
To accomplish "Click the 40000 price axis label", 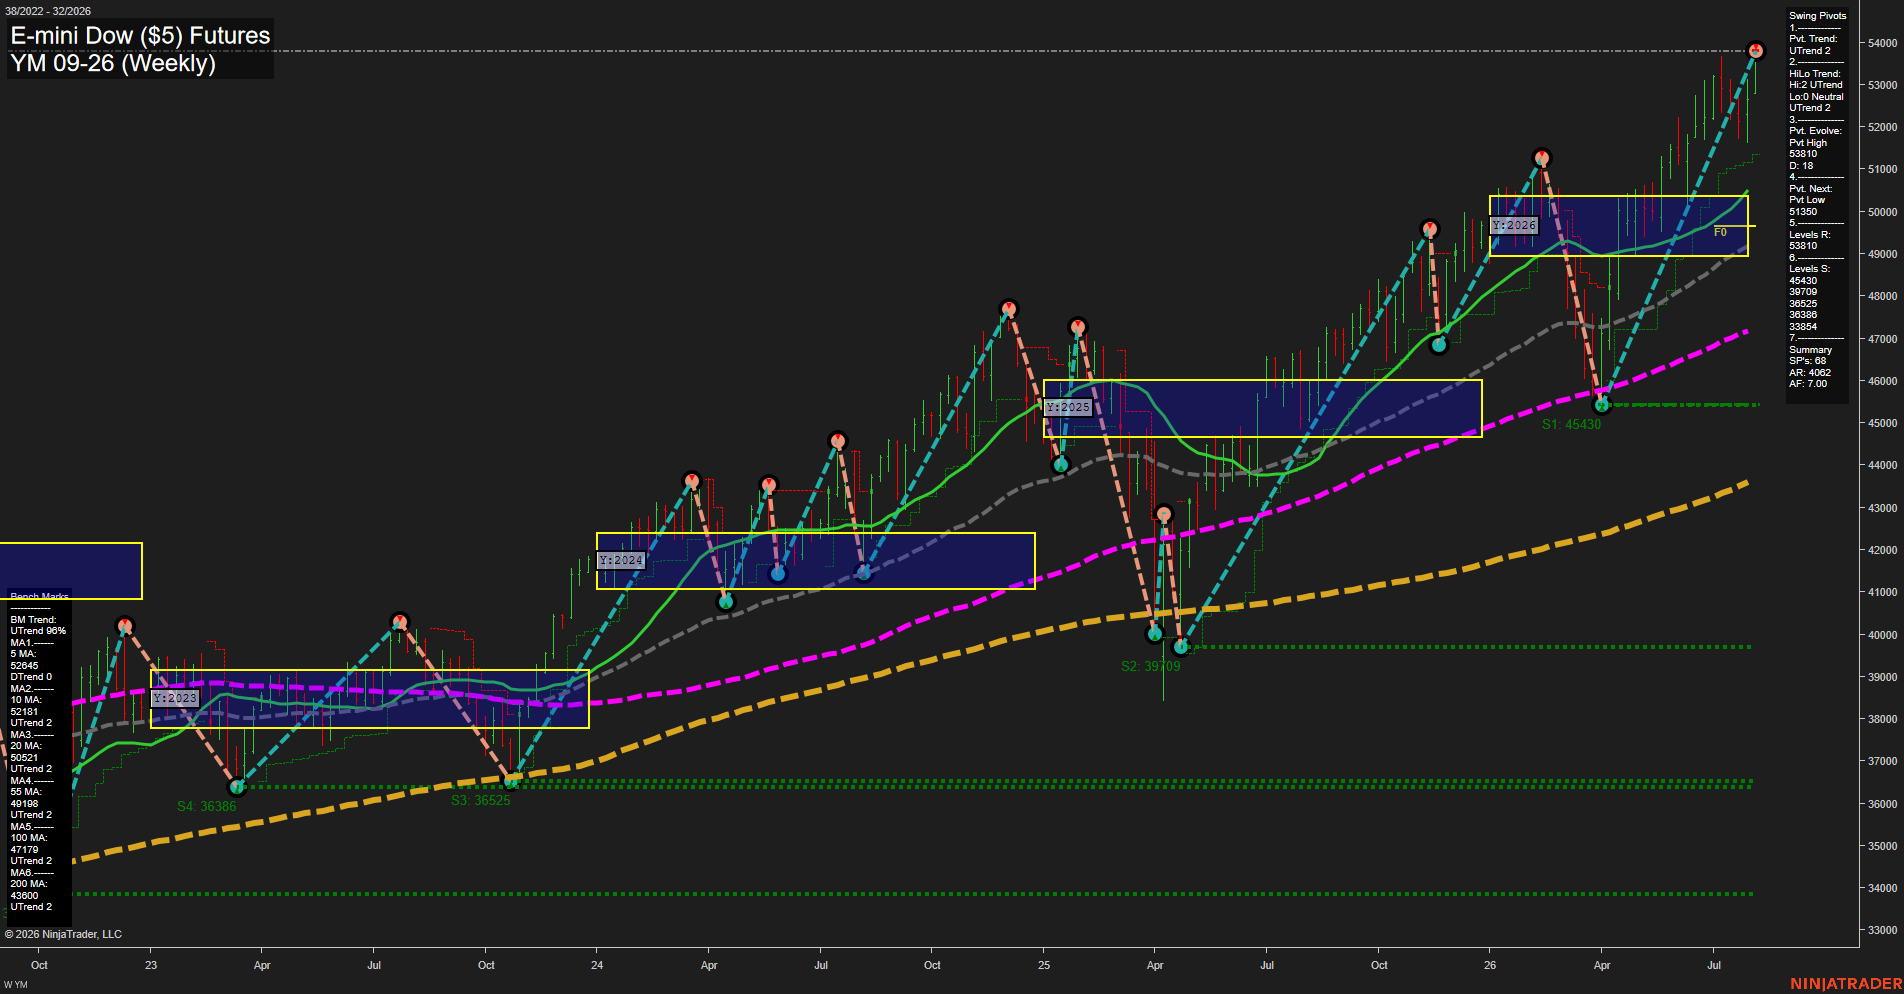I will point(1882,635).
